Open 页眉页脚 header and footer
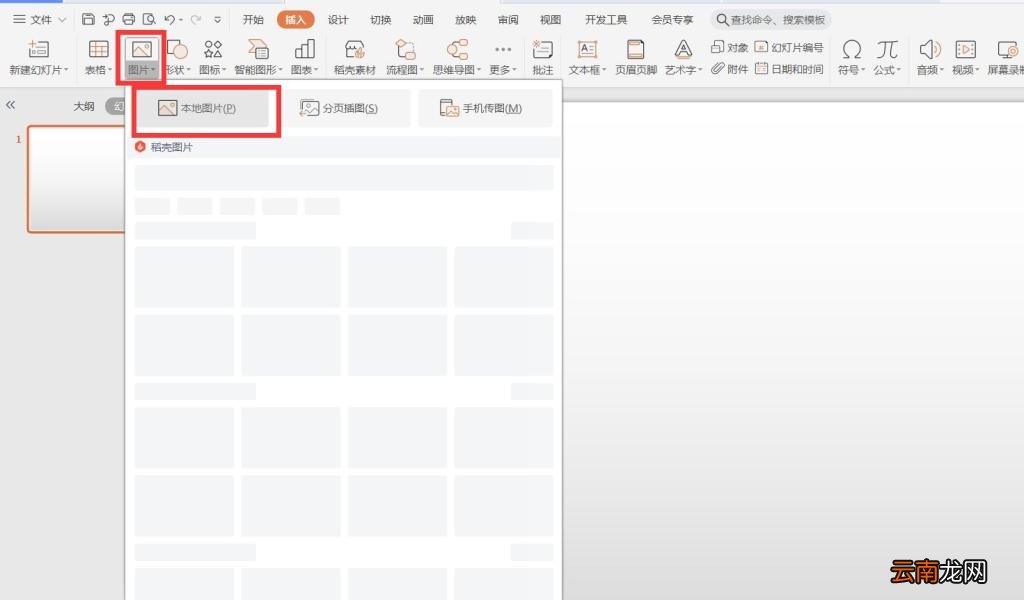This screenshot has height=600, width=1024. click(x=635, y=57)
